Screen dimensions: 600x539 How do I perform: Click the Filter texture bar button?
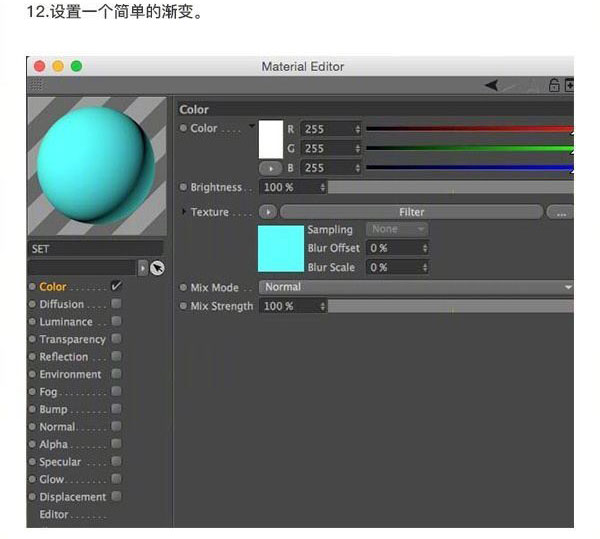click(411, 212)
